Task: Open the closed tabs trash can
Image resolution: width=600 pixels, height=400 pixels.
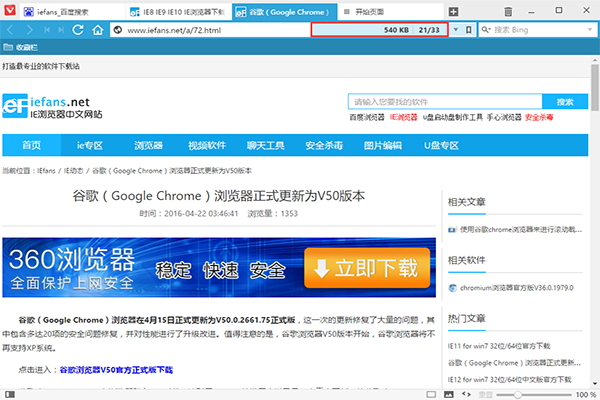Action: tap(508, 12)
